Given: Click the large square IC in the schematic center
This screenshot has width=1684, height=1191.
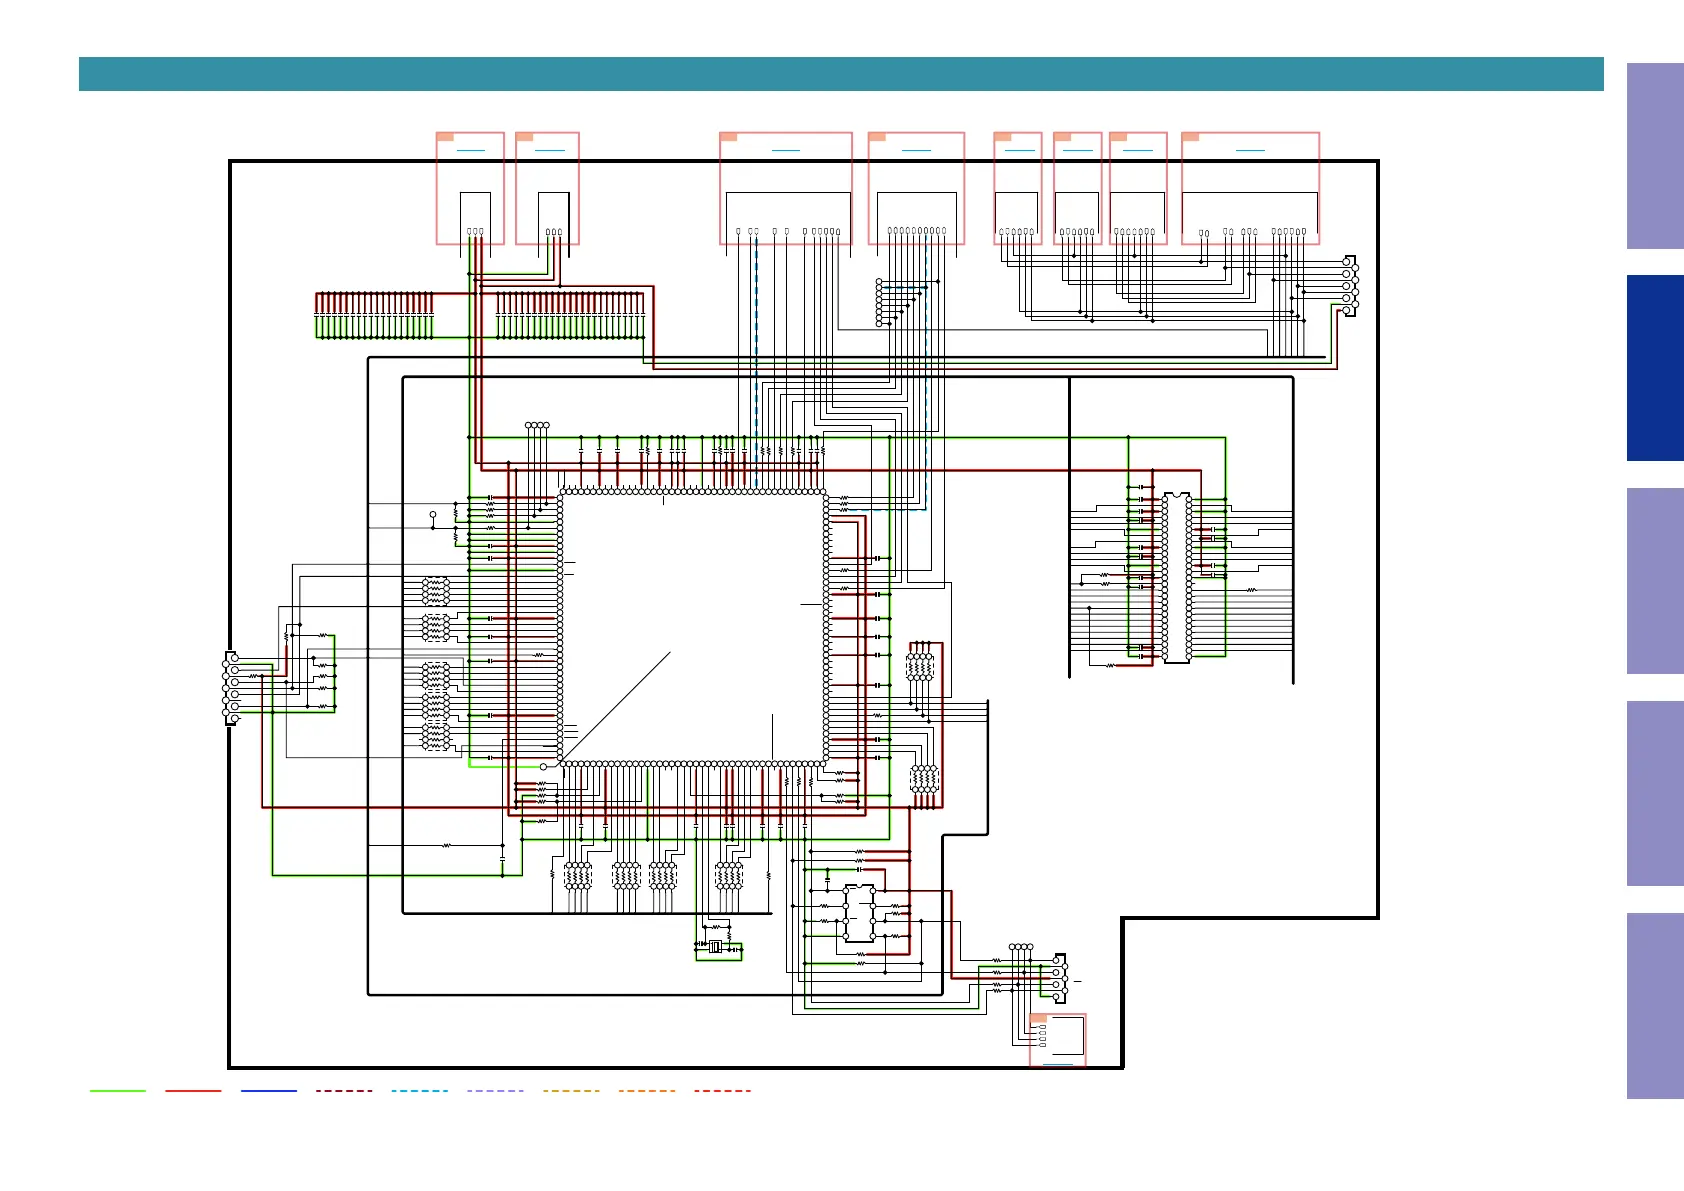Looking at the screenshot, I should [x=693, y=628].
